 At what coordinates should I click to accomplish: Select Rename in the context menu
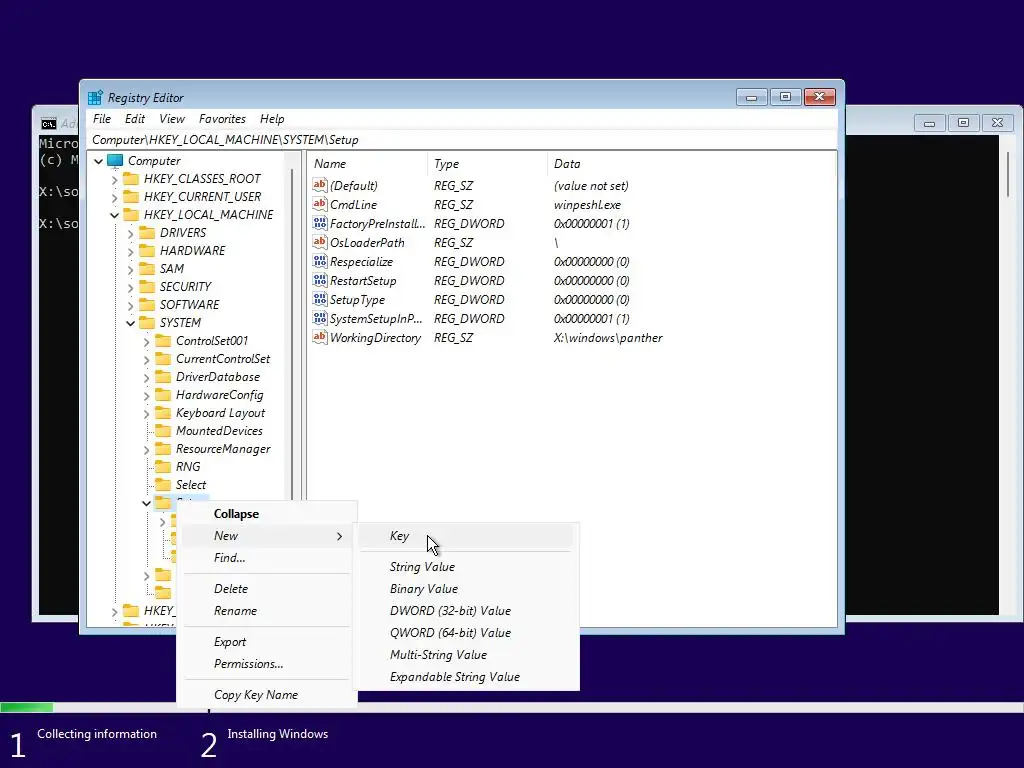(x=267, y=611)
